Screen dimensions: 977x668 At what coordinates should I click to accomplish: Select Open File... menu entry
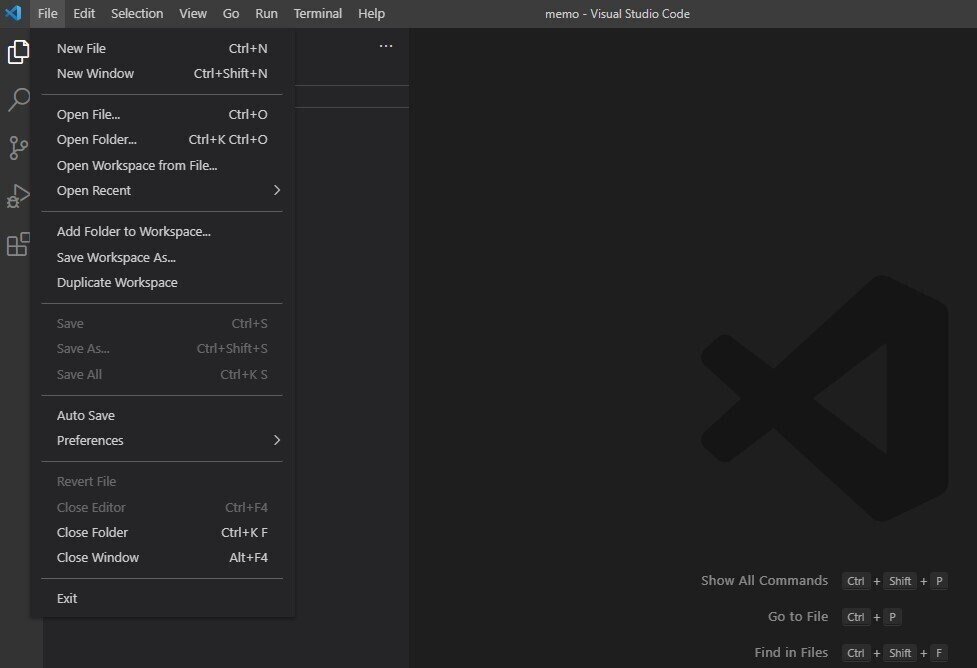(x=162, y=114)
